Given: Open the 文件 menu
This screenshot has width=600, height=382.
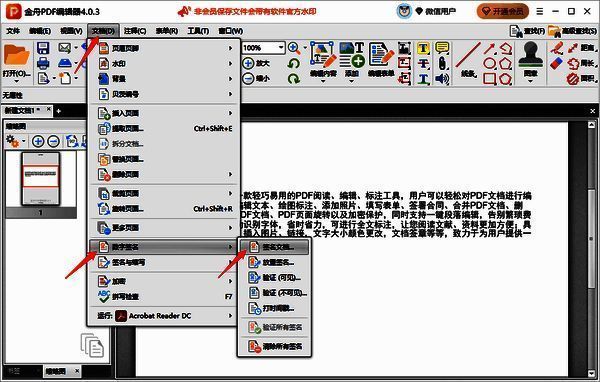Looking at the screenshot, I should (x=13, y=31).
